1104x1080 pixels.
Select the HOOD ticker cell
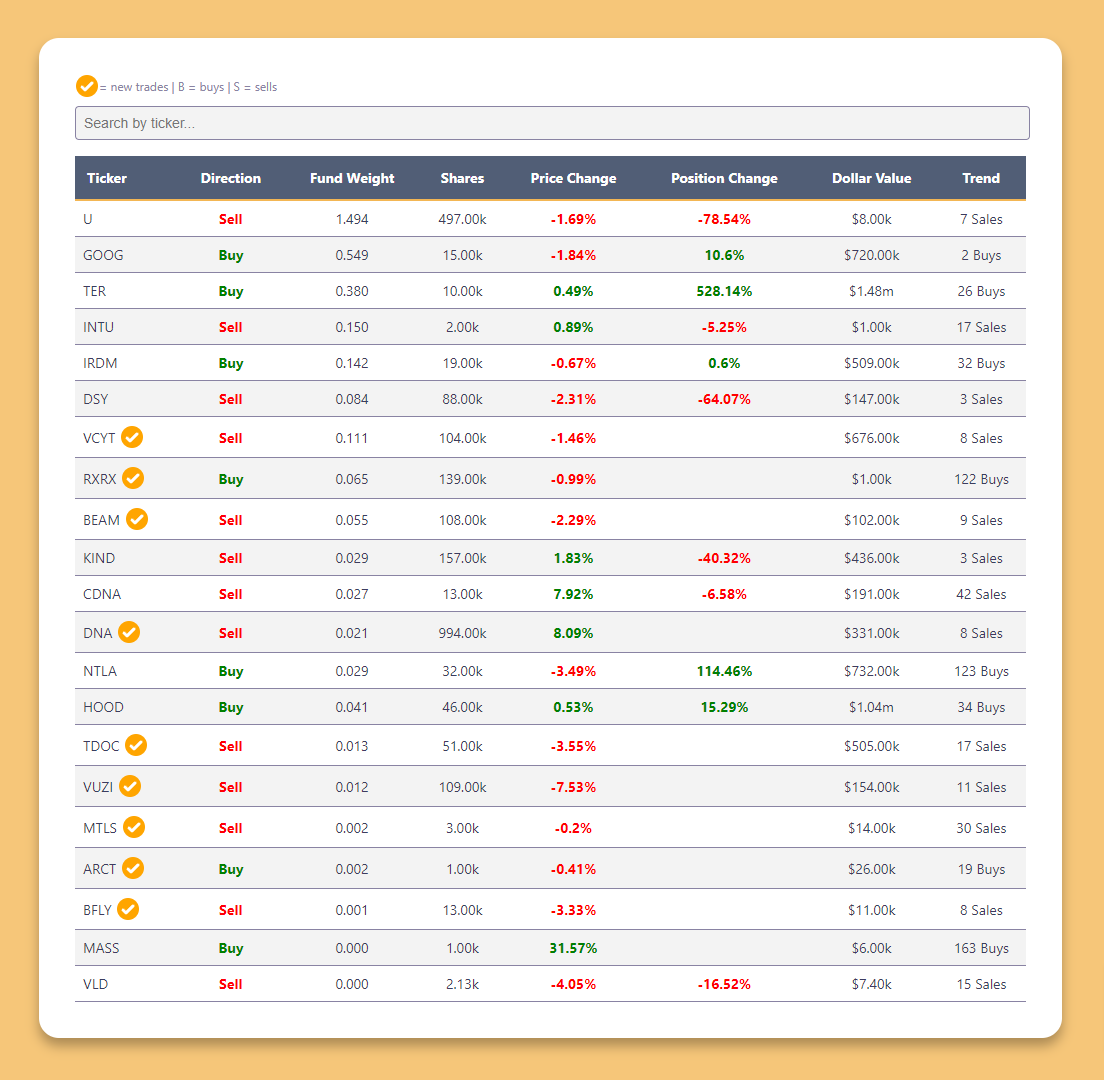(103, 707)
